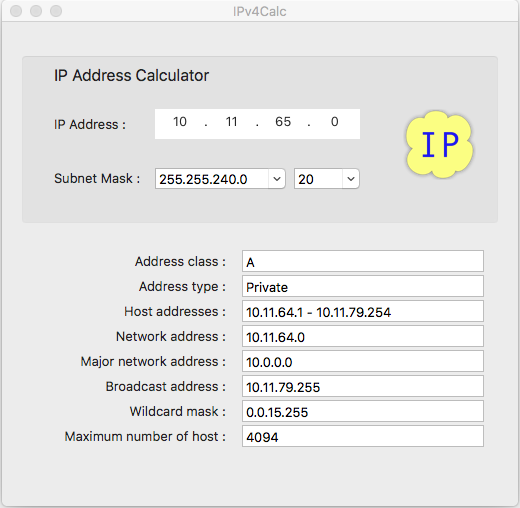Close the IPv4Calc window
Image resolution: width=520 pixels, height=508 pixels.
coord(16,11)
